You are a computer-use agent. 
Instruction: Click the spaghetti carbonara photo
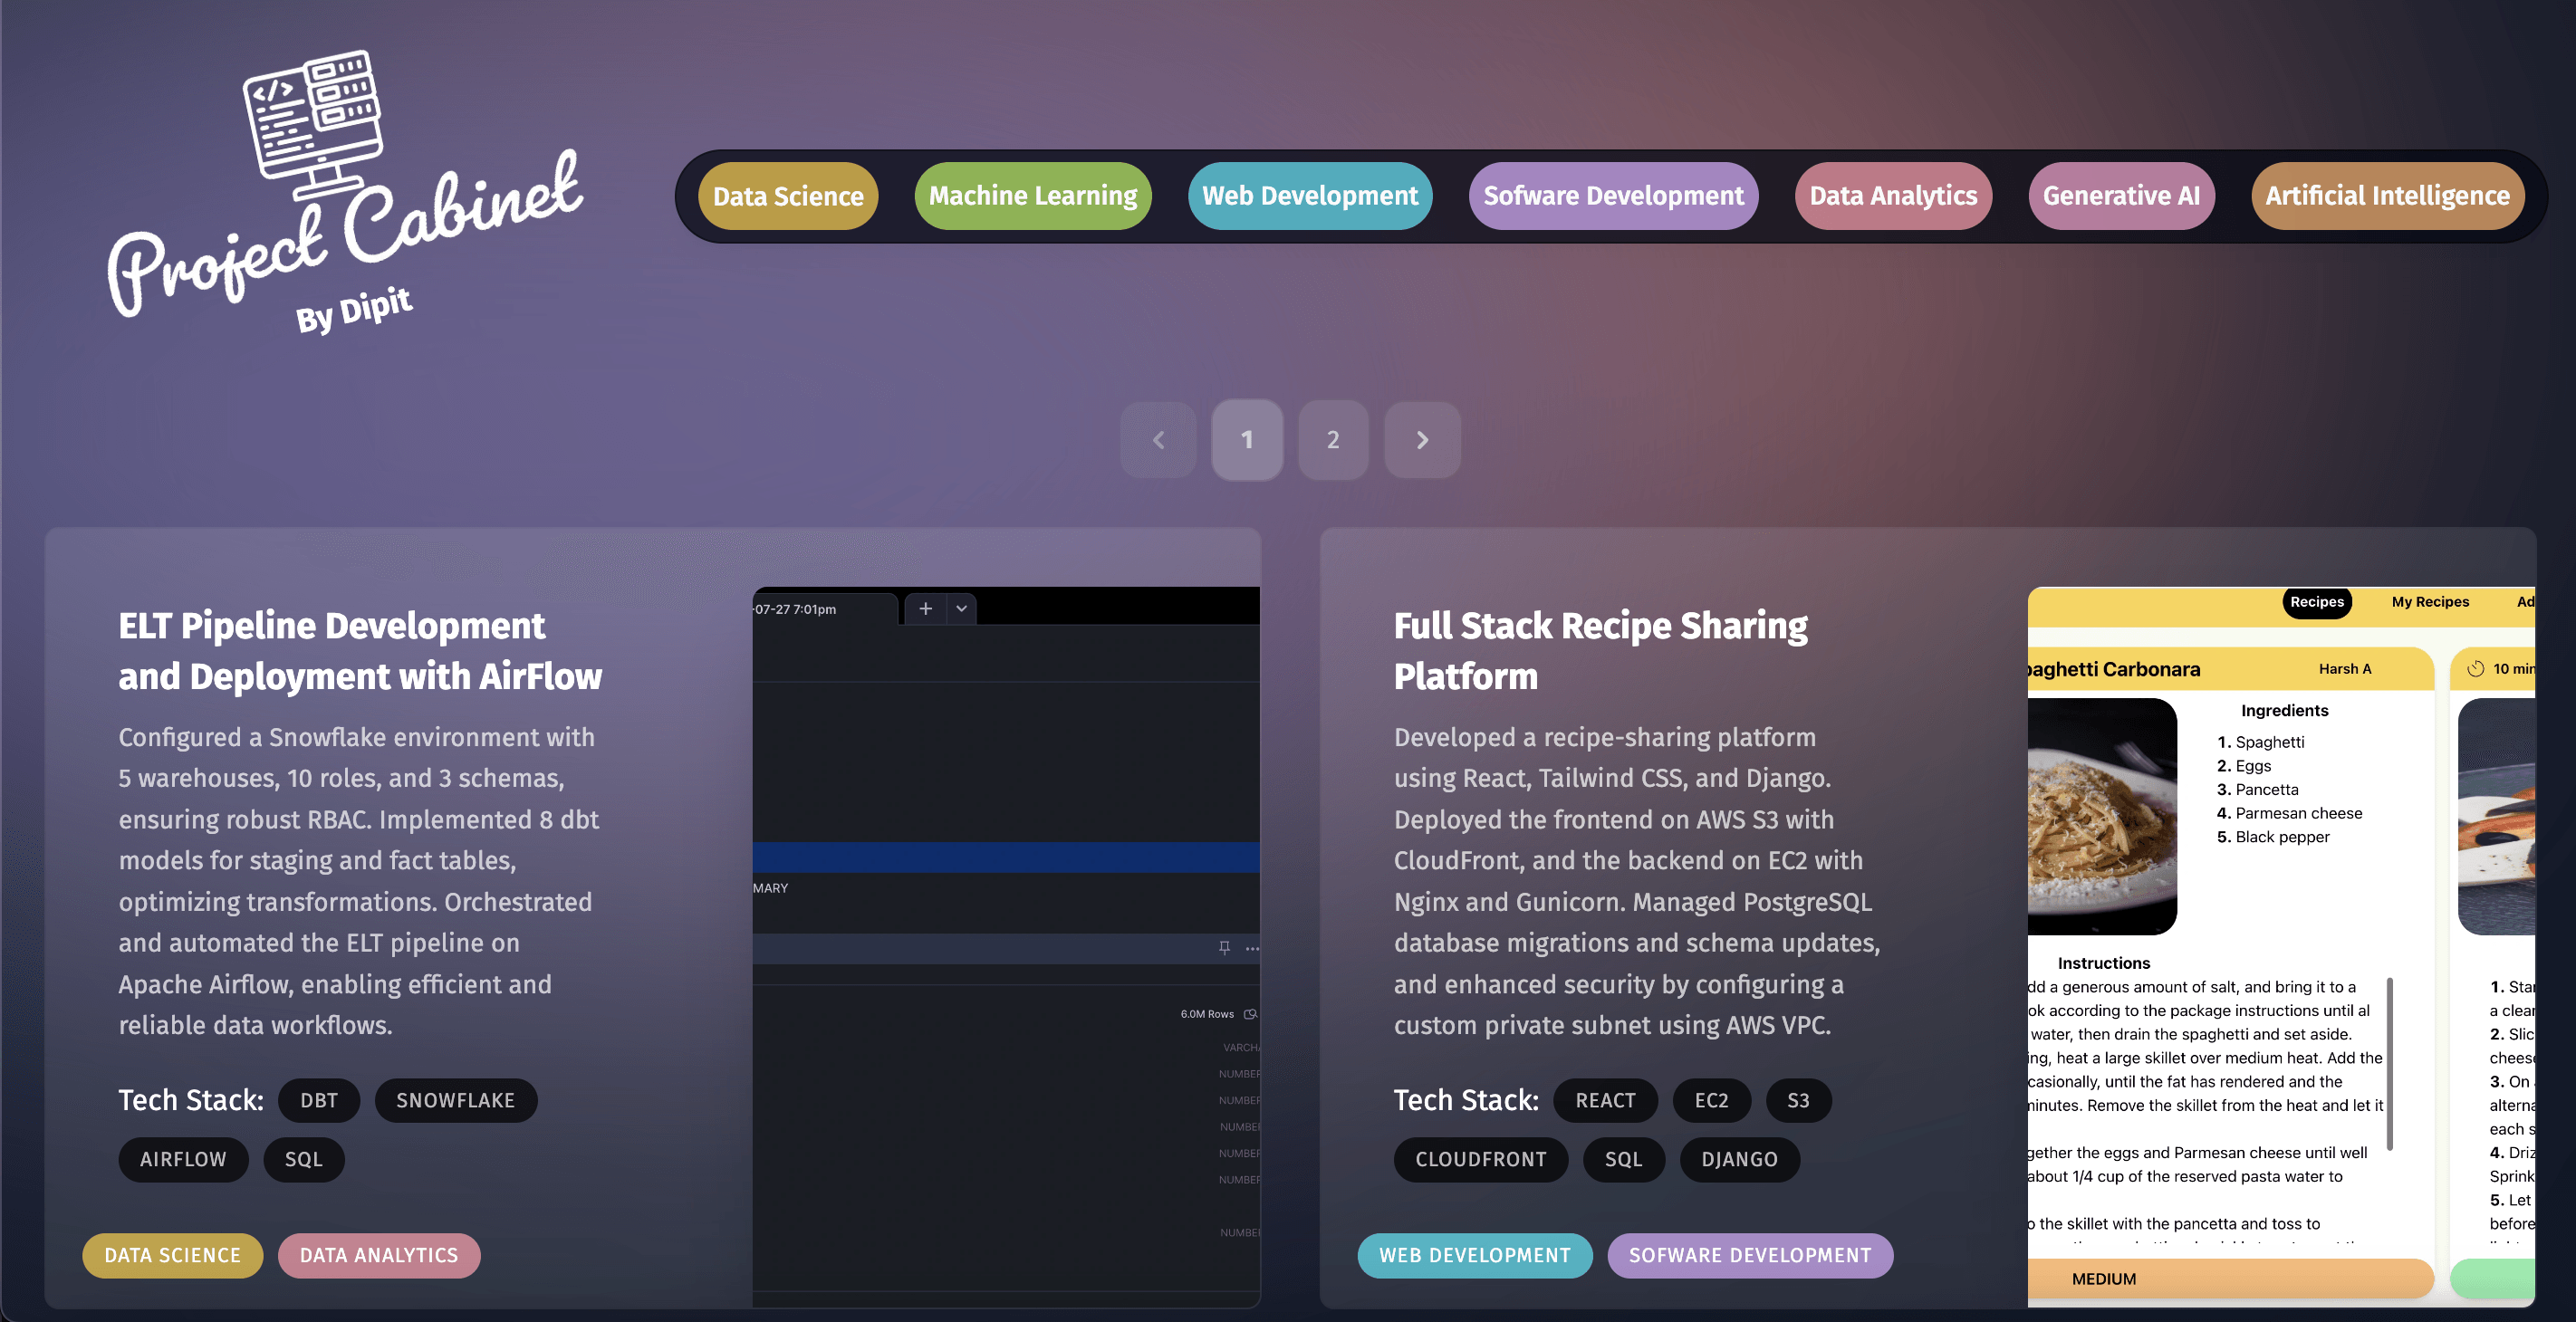[2102, 816]
